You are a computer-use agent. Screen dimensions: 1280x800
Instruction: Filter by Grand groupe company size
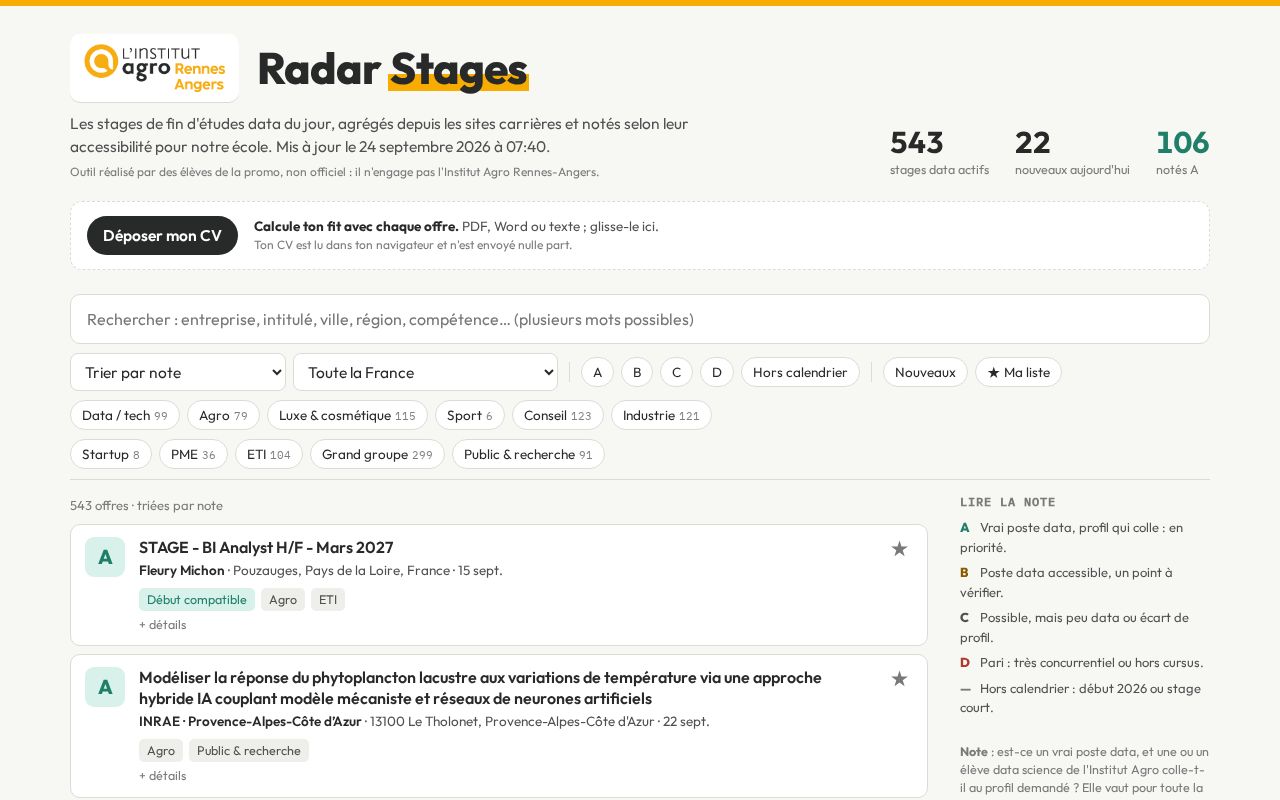click(x=377, y=454)
